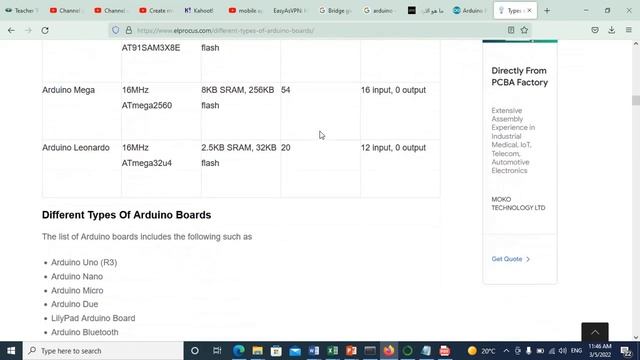Open a new browser tab
The height and width of the screenshot is (360, 640).
tap(547, 11)
